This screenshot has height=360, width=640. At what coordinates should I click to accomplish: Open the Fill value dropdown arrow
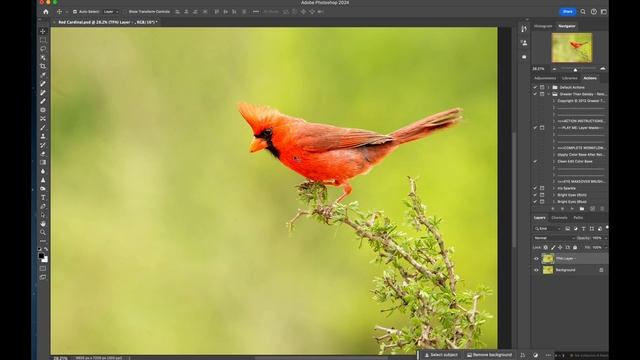[606, 247]
